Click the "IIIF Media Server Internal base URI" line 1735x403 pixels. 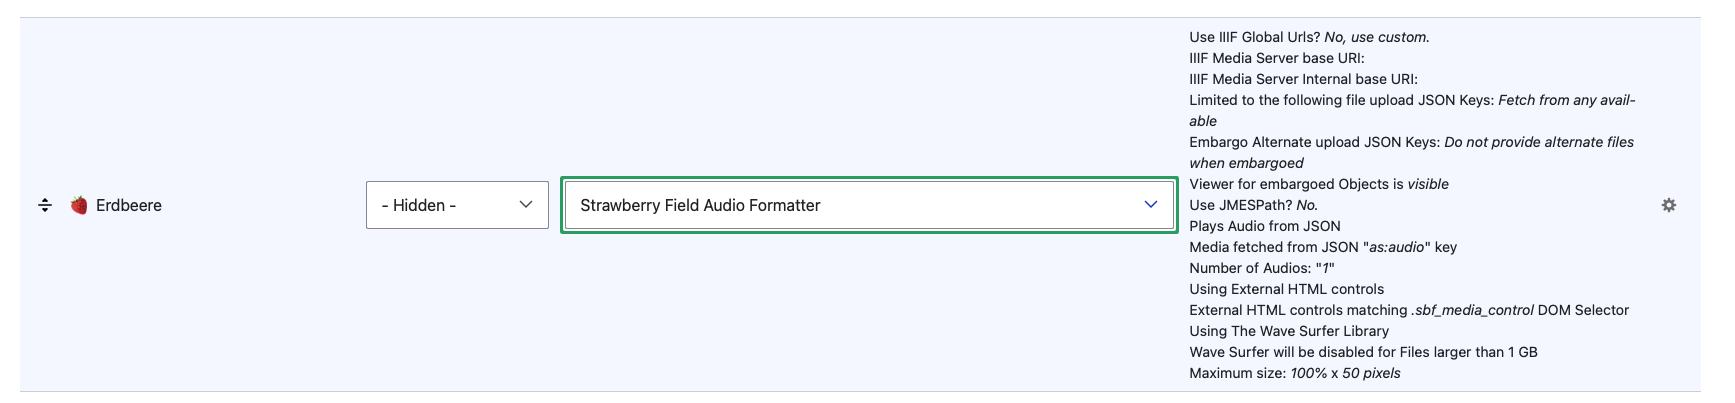[x=1302, y=79]
